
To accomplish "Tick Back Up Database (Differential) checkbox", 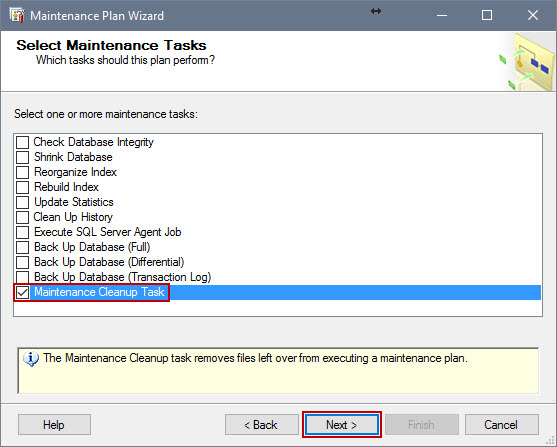I will point(22,262).
